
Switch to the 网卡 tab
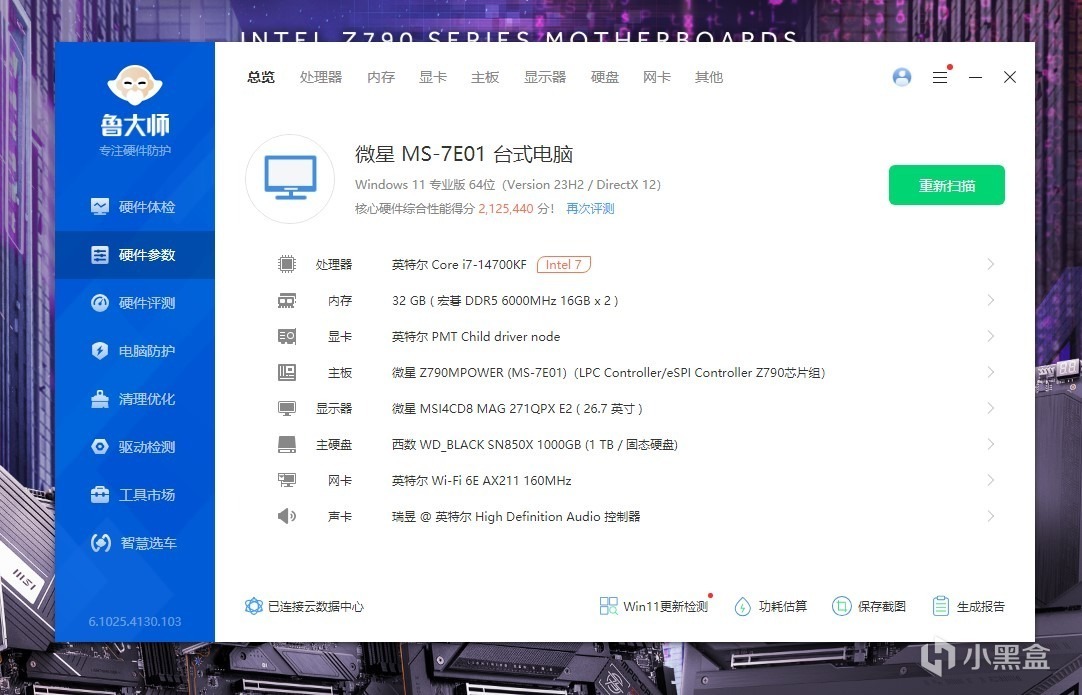click(656, 77)
